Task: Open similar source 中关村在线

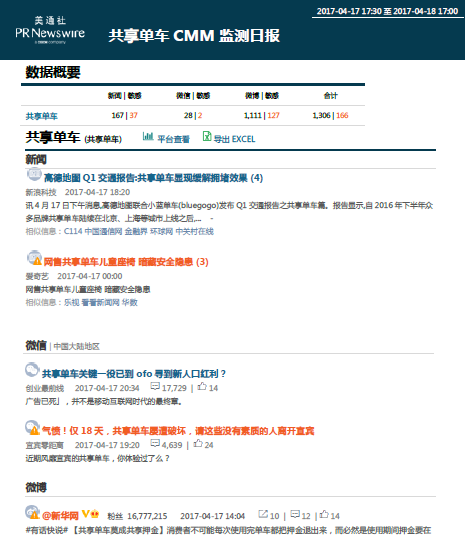Action: [195, 232]
